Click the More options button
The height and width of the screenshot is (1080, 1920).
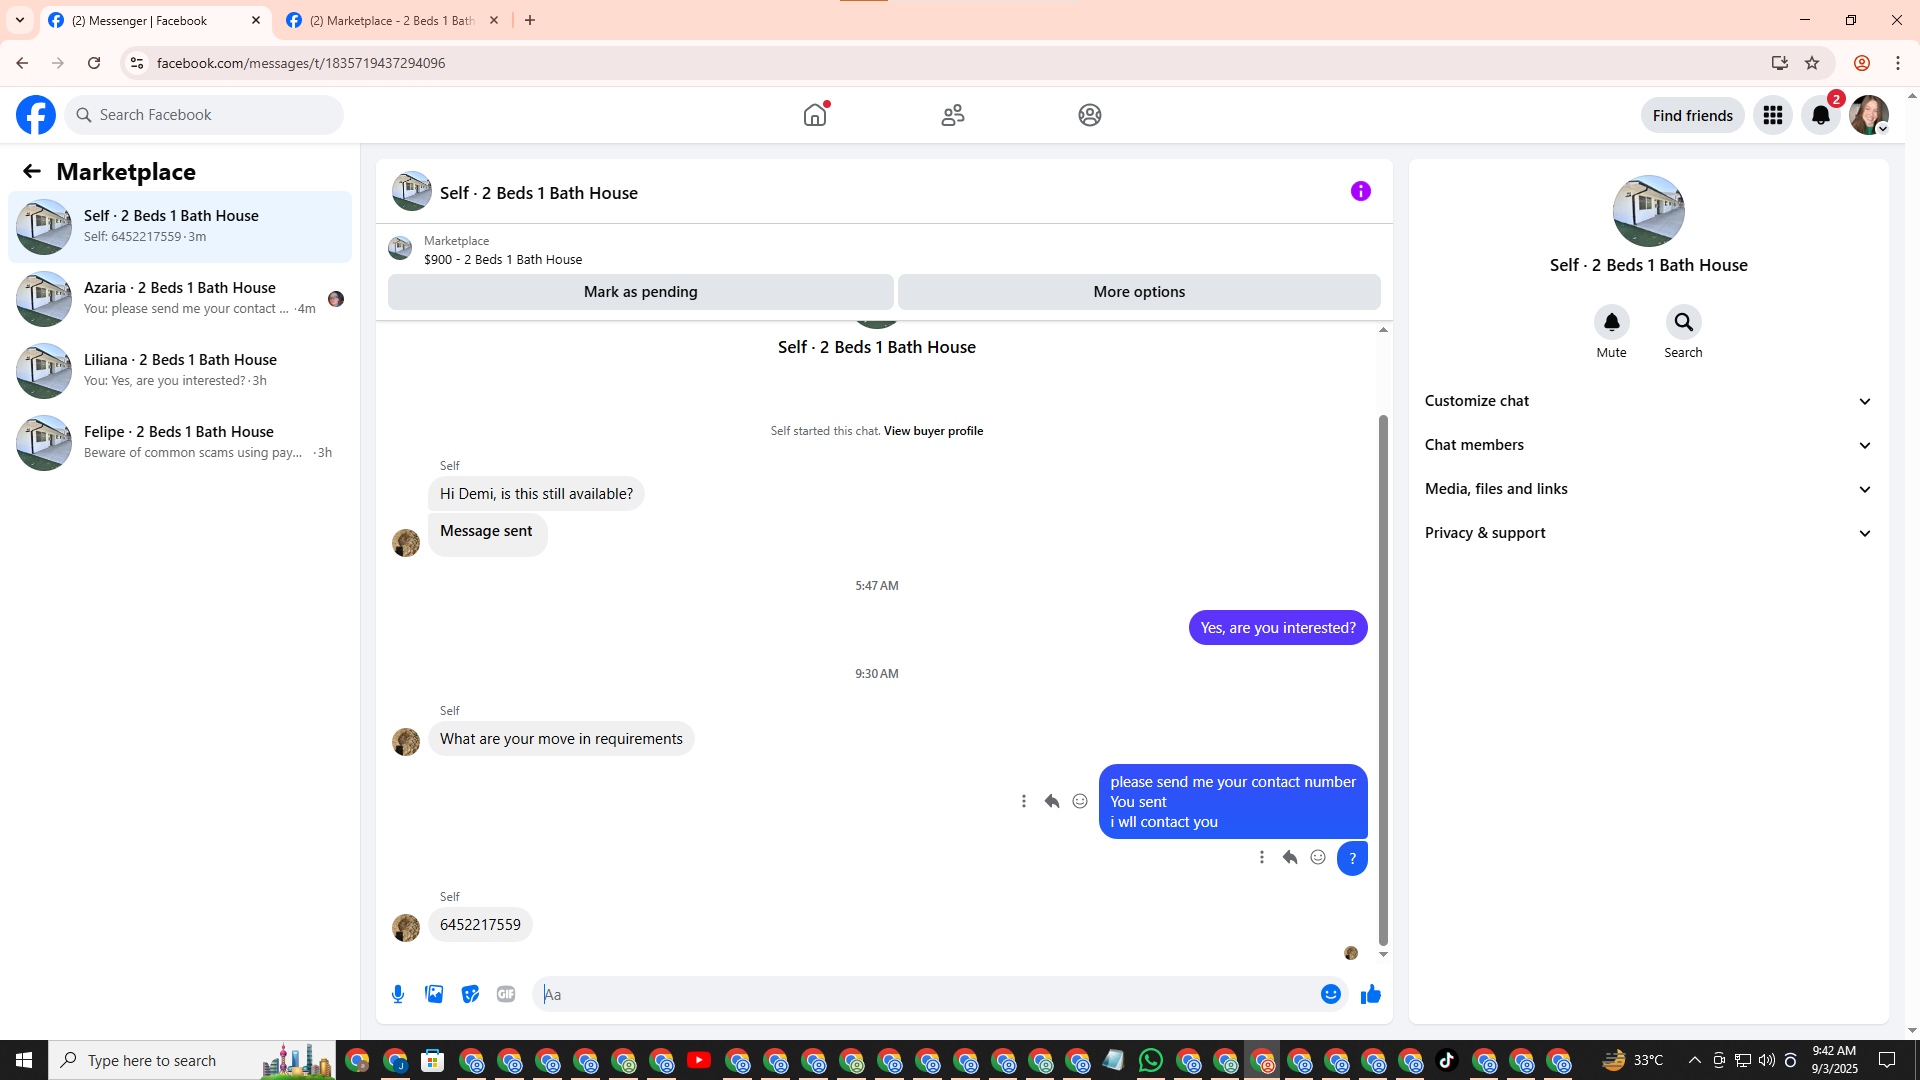point(1139,292)
